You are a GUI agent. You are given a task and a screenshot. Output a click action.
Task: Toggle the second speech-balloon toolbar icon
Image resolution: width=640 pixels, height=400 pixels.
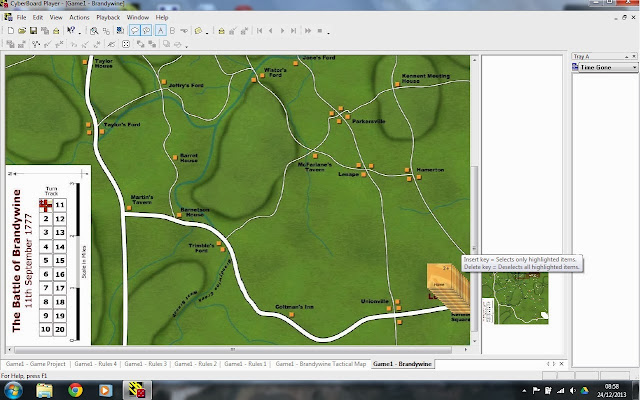146,31
